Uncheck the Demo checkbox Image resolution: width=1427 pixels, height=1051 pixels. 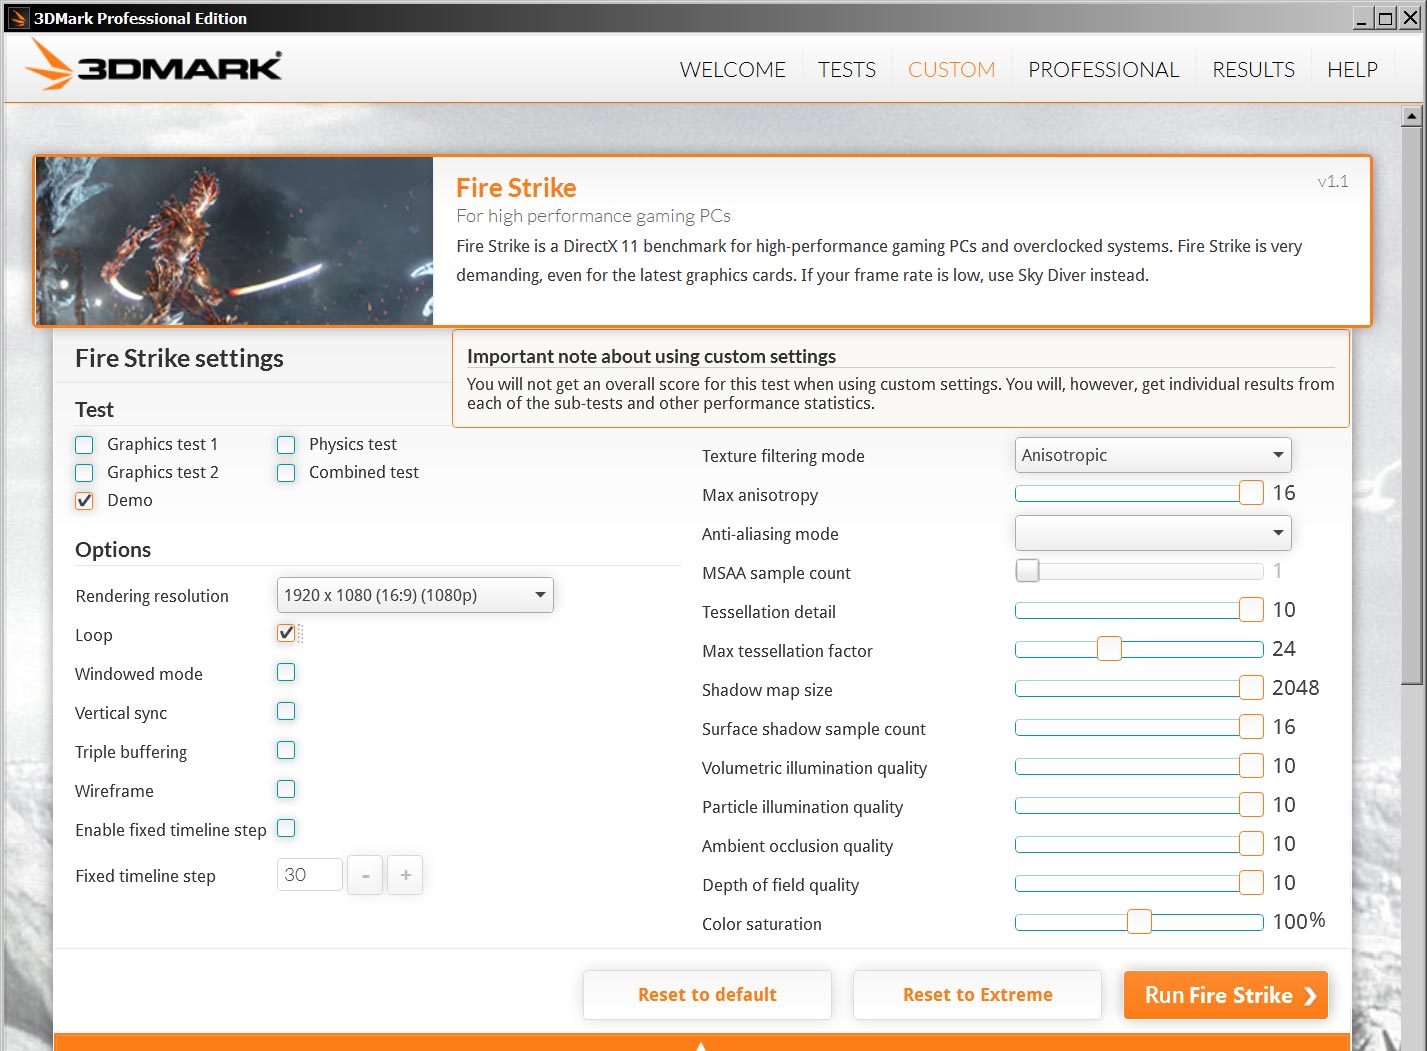pos(85,501)
